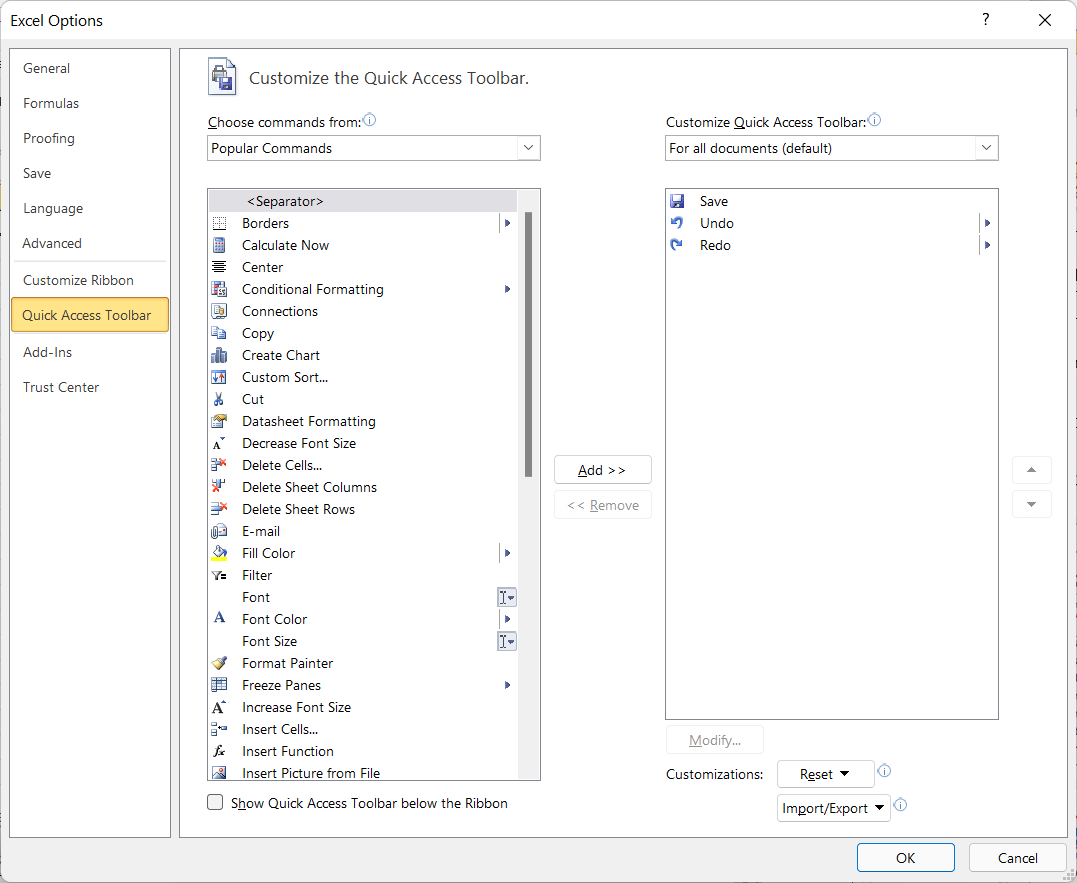
Task: Click the Add >> button
Action: (602, 470)
